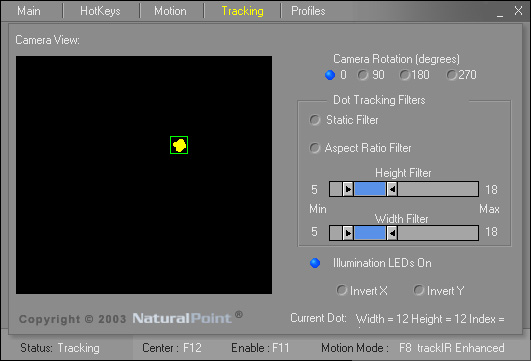This screenshot has width=531, height=361.
Task: Open the Profiles tab
Action: coord(308,11)
